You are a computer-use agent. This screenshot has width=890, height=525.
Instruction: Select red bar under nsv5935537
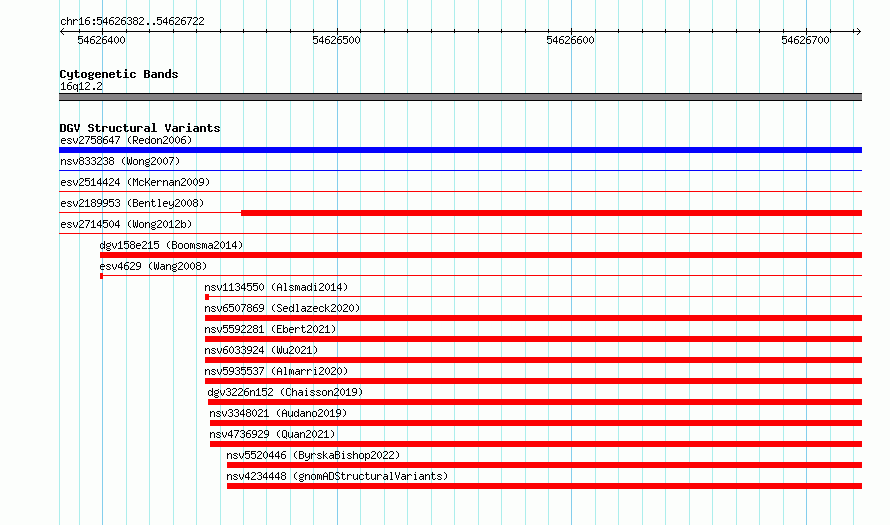point(534,381)
